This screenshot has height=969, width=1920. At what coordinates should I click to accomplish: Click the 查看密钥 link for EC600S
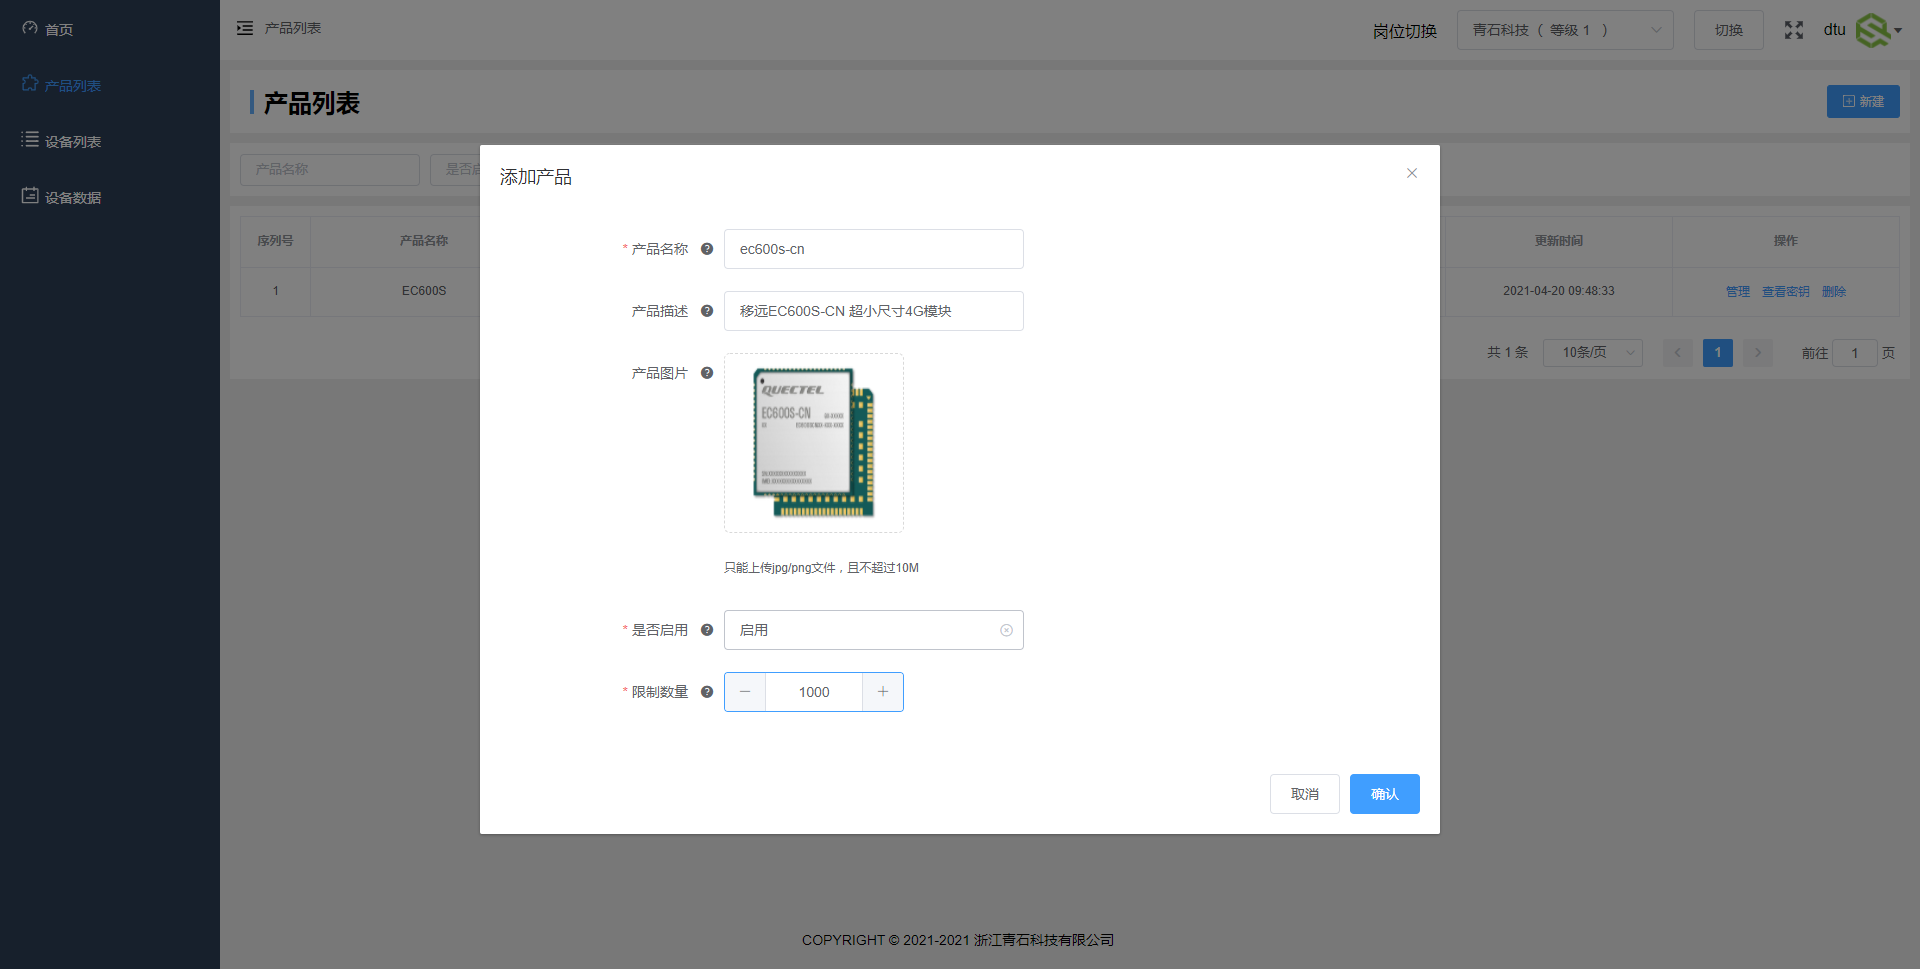click(x=1786, y=291)
